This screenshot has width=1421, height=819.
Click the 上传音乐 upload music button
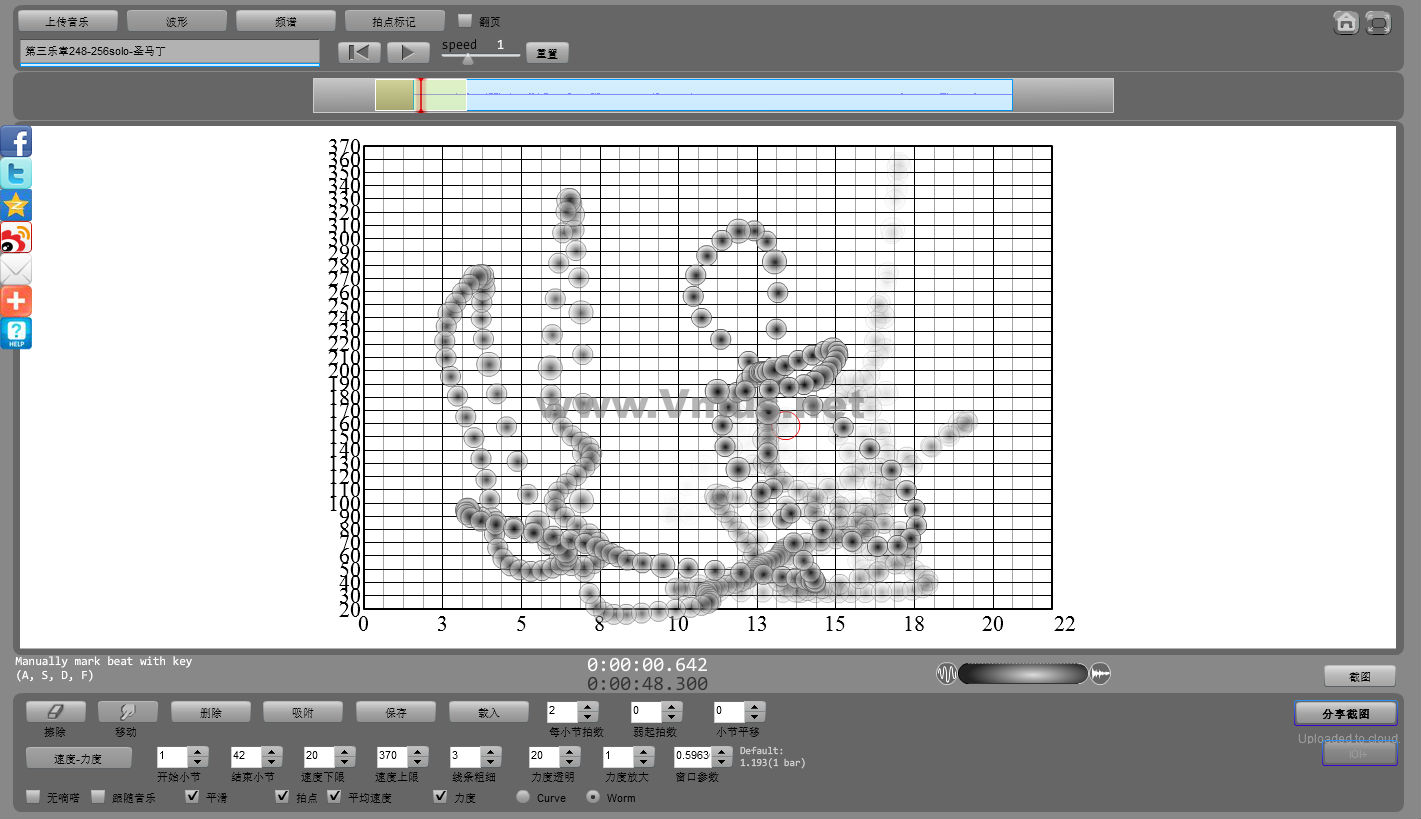[x=68, y=21]
